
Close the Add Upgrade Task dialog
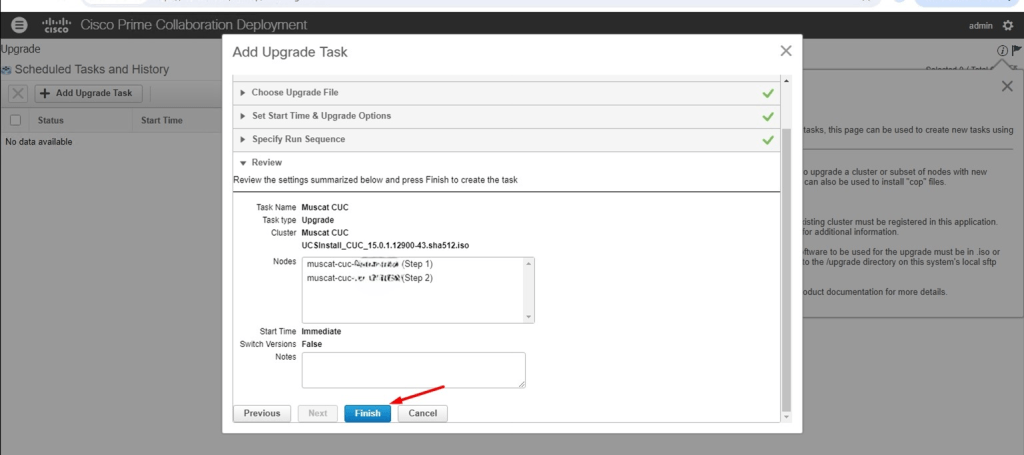click(x=786, y=51)
